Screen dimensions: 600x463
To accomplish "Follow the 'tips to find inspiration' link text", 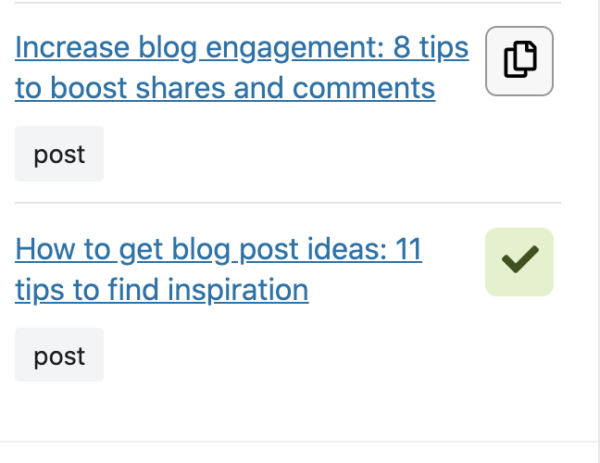I will [x=161, y=289].
